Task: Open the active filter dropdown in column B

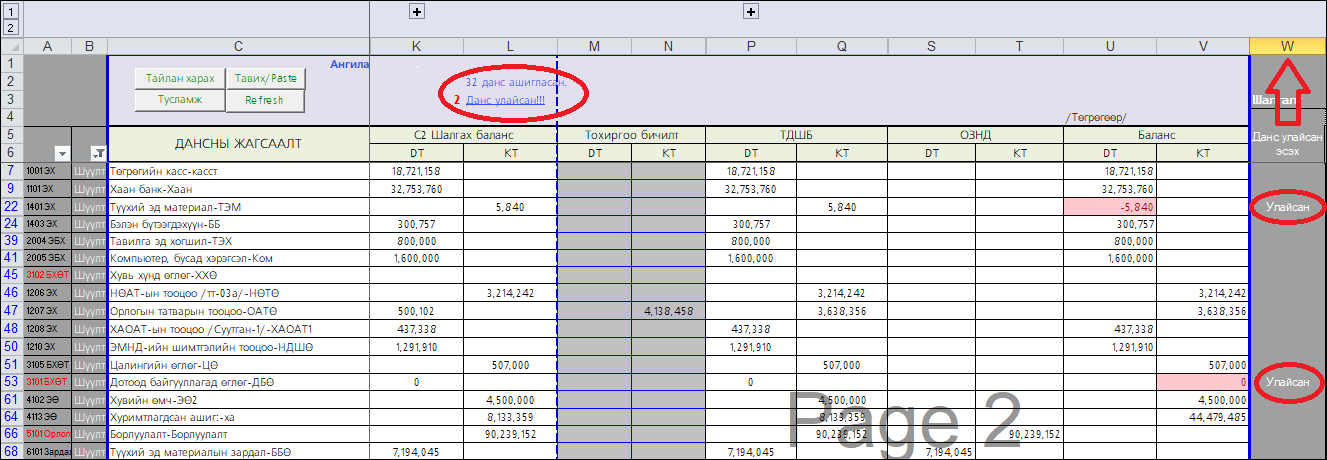Action: coord(98,153)
